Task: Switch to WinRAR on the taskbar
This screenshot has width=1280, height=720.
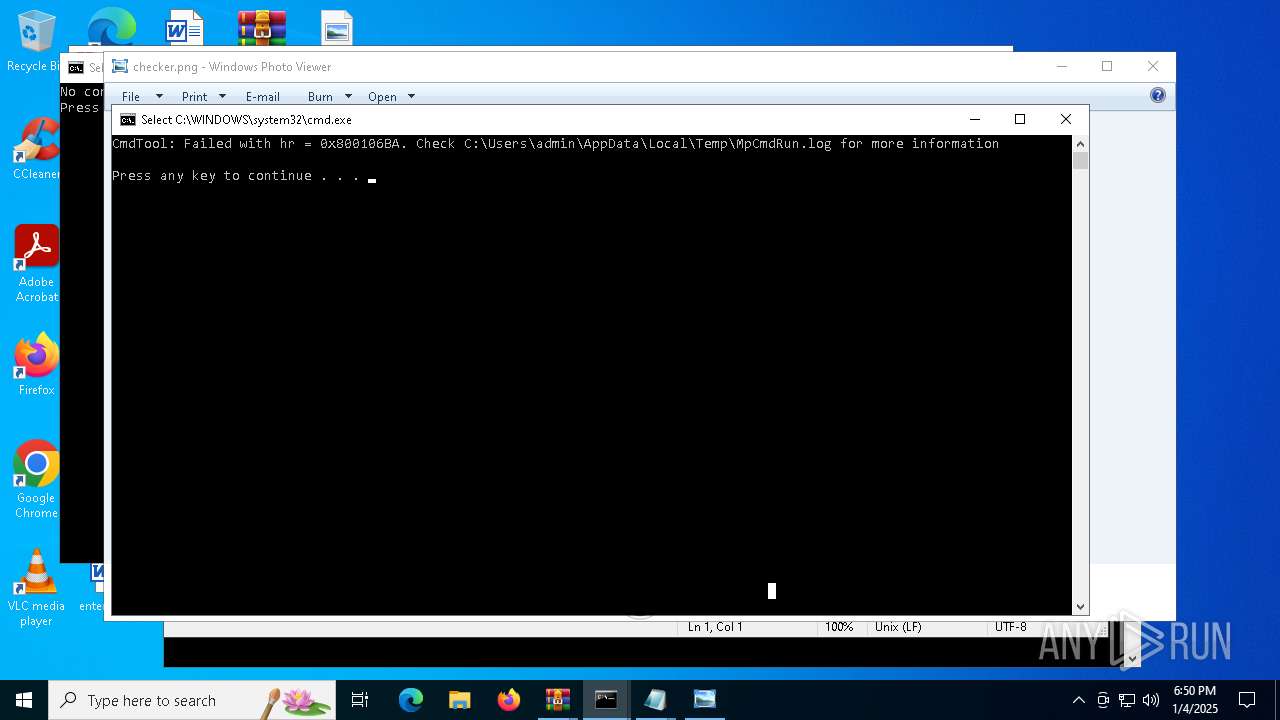Action: click(558, 700)
